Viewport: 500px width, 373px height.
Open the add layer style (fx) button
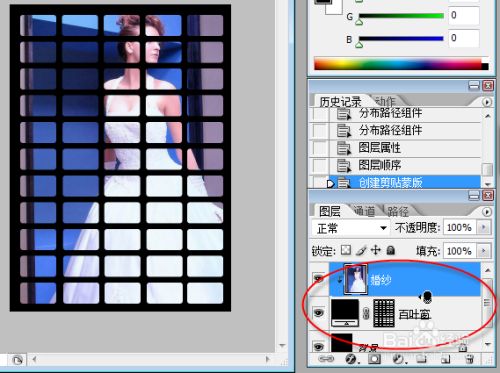tap(351, 359)
